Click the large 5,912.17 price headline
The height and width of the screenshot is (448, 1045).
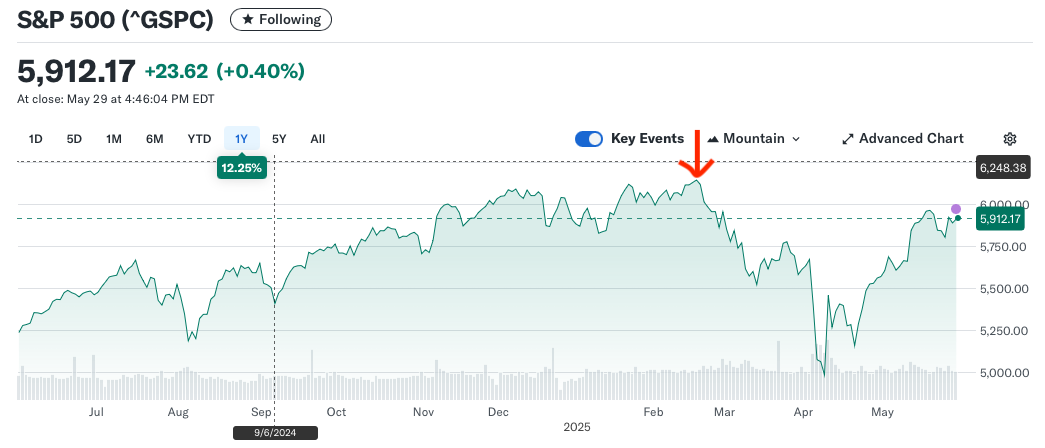(x=77, y=71)
